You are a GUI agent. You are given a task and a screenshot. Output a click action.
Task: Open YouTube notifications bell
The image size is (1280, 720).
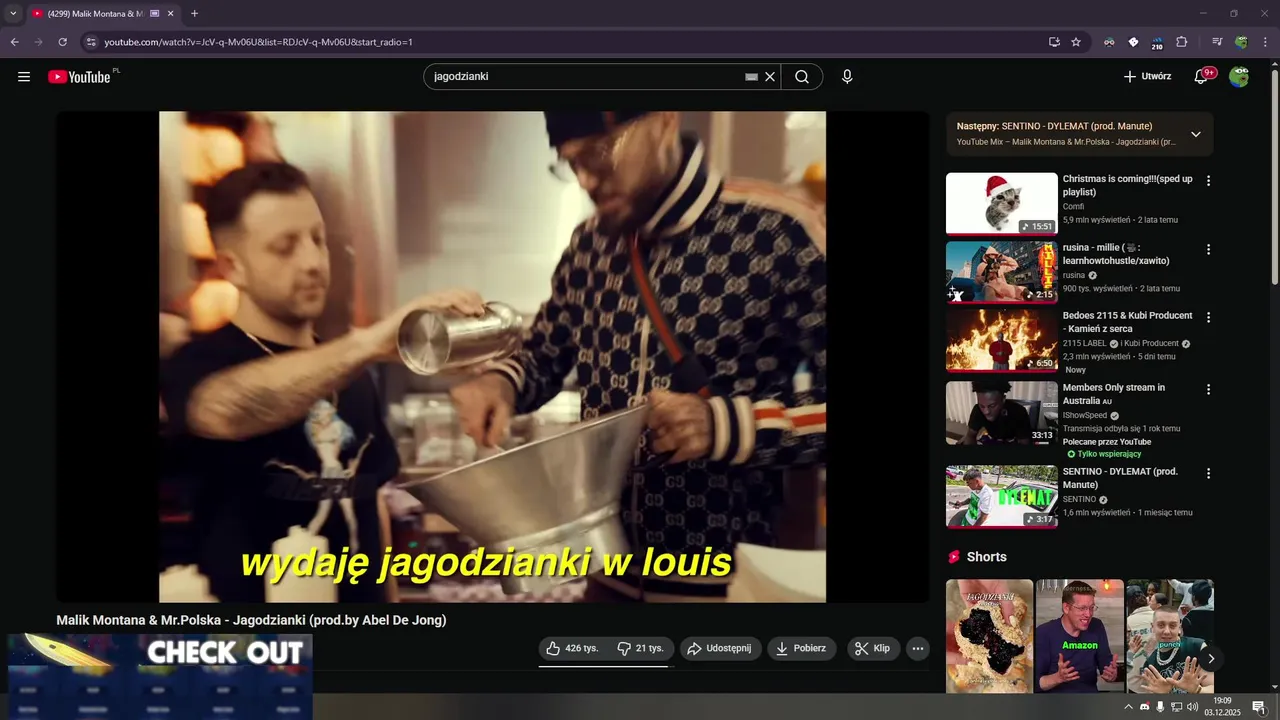[1201, 77]
